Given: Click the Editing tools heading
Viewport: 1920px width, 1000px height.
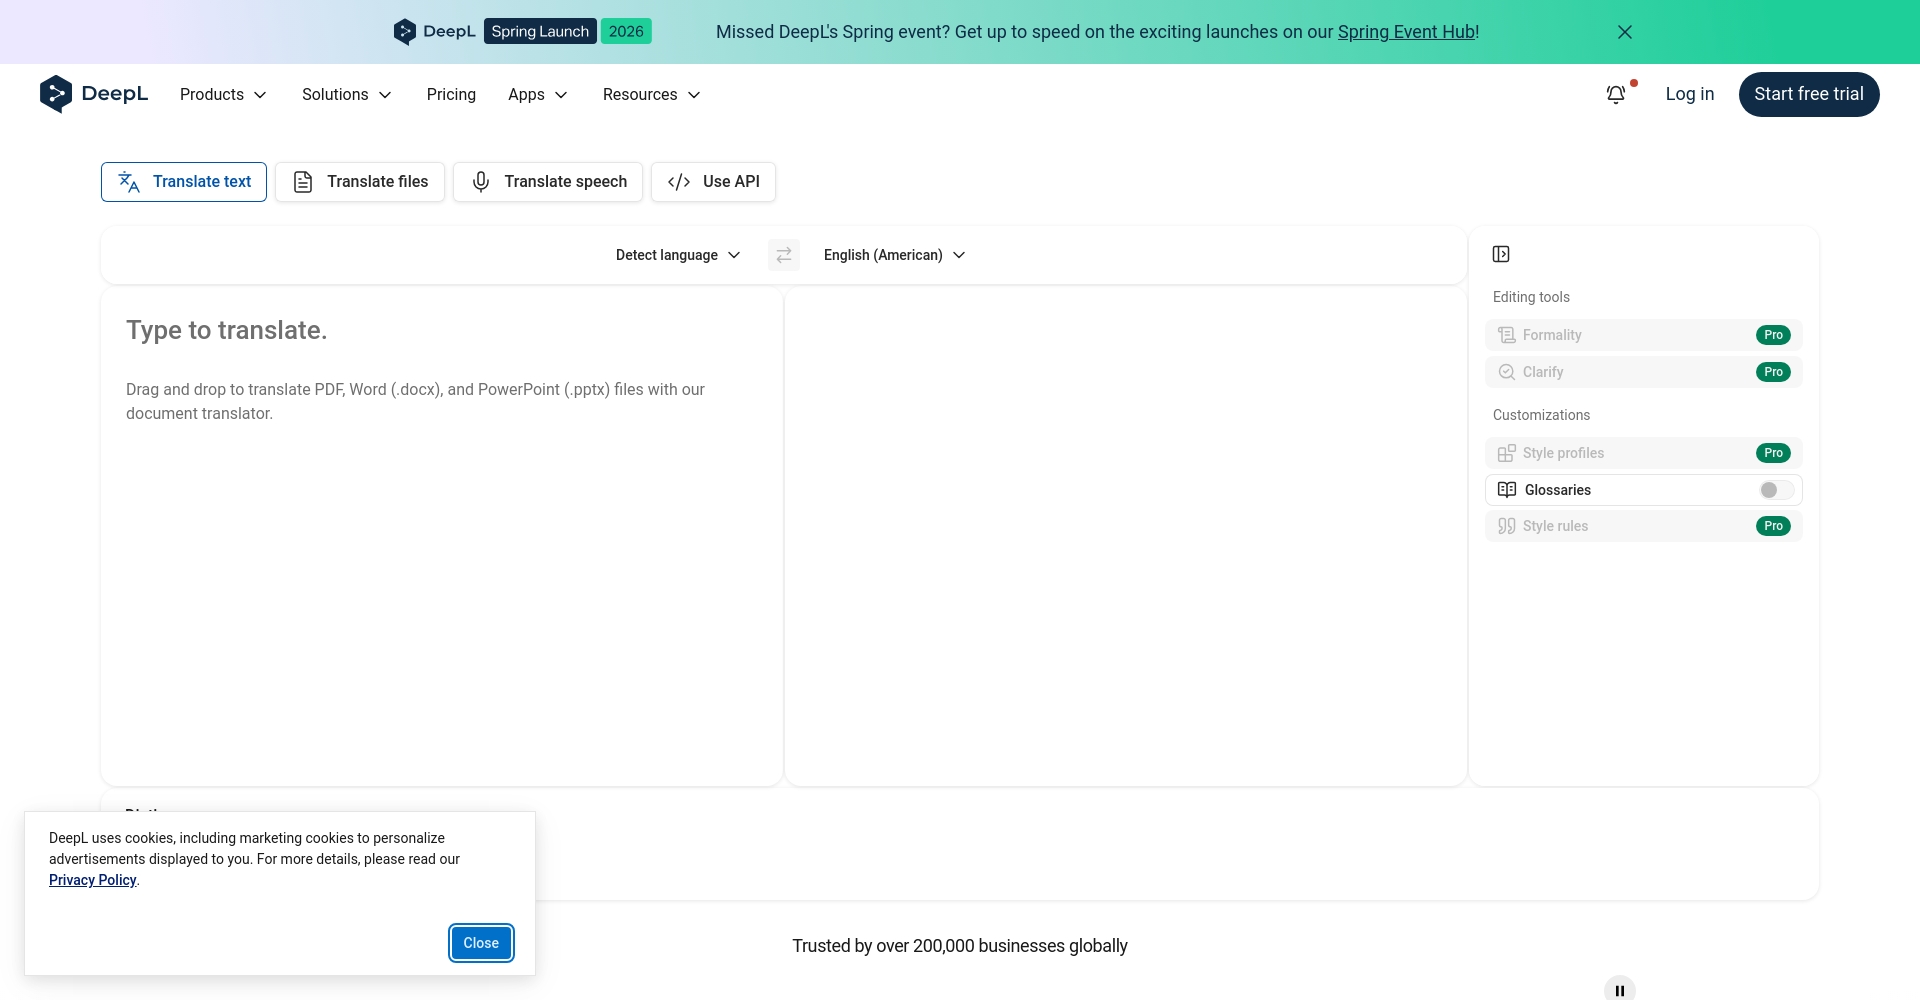Looking at the screenshot, I should click(x=1531, y=297).
